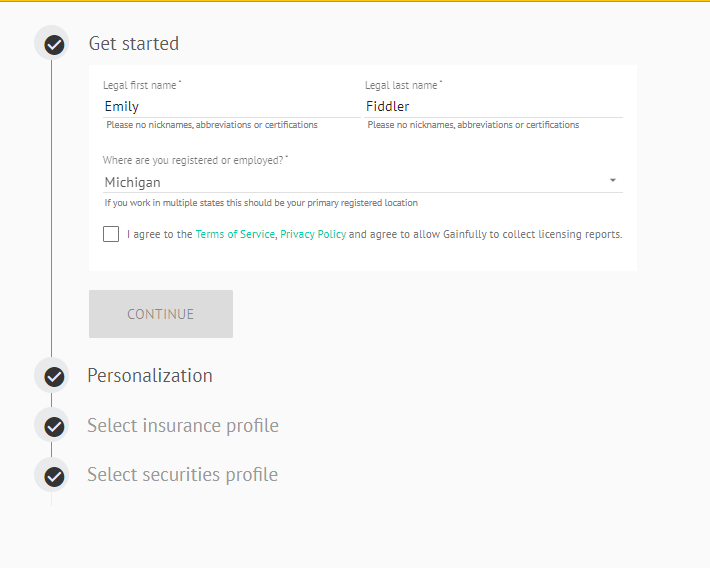Focus the Legal first name field containing Emily
This screenshot has height=568, width=710.
[x=232, y=106]
